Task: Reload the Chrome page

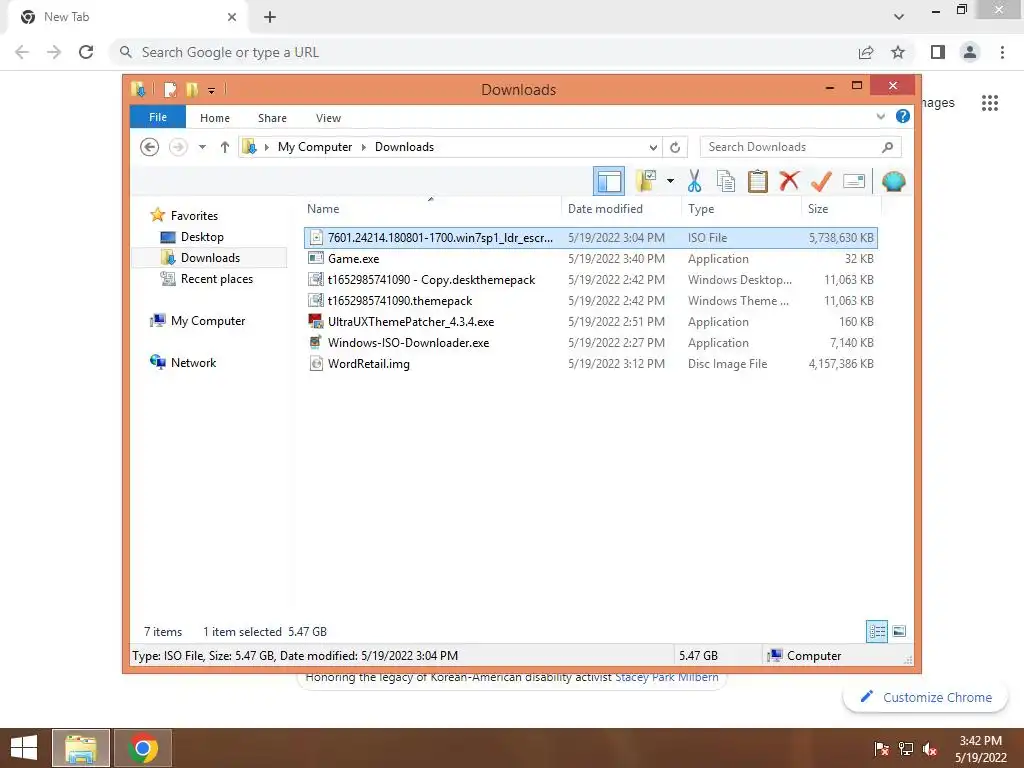Action: pyautogui.click(x=86, y=52)
